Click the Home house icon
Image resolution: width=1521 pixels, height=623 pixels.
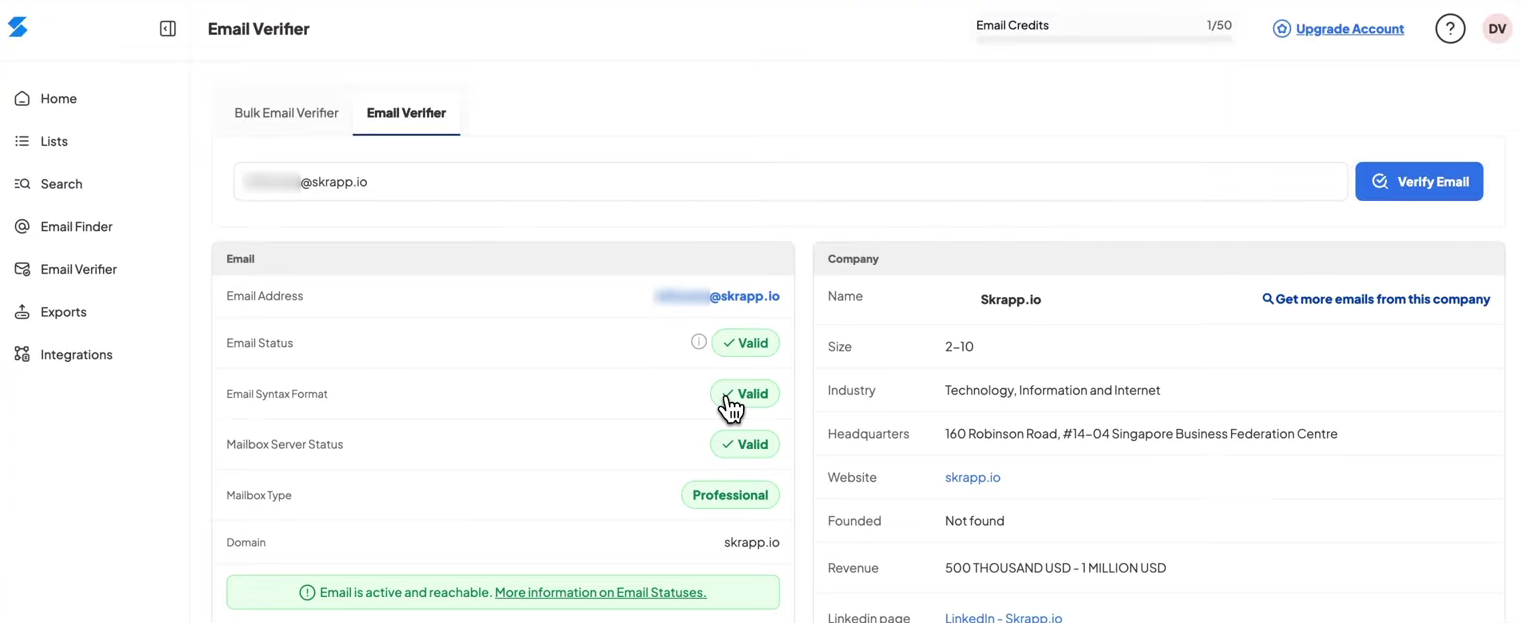click(x=22, y=98)
